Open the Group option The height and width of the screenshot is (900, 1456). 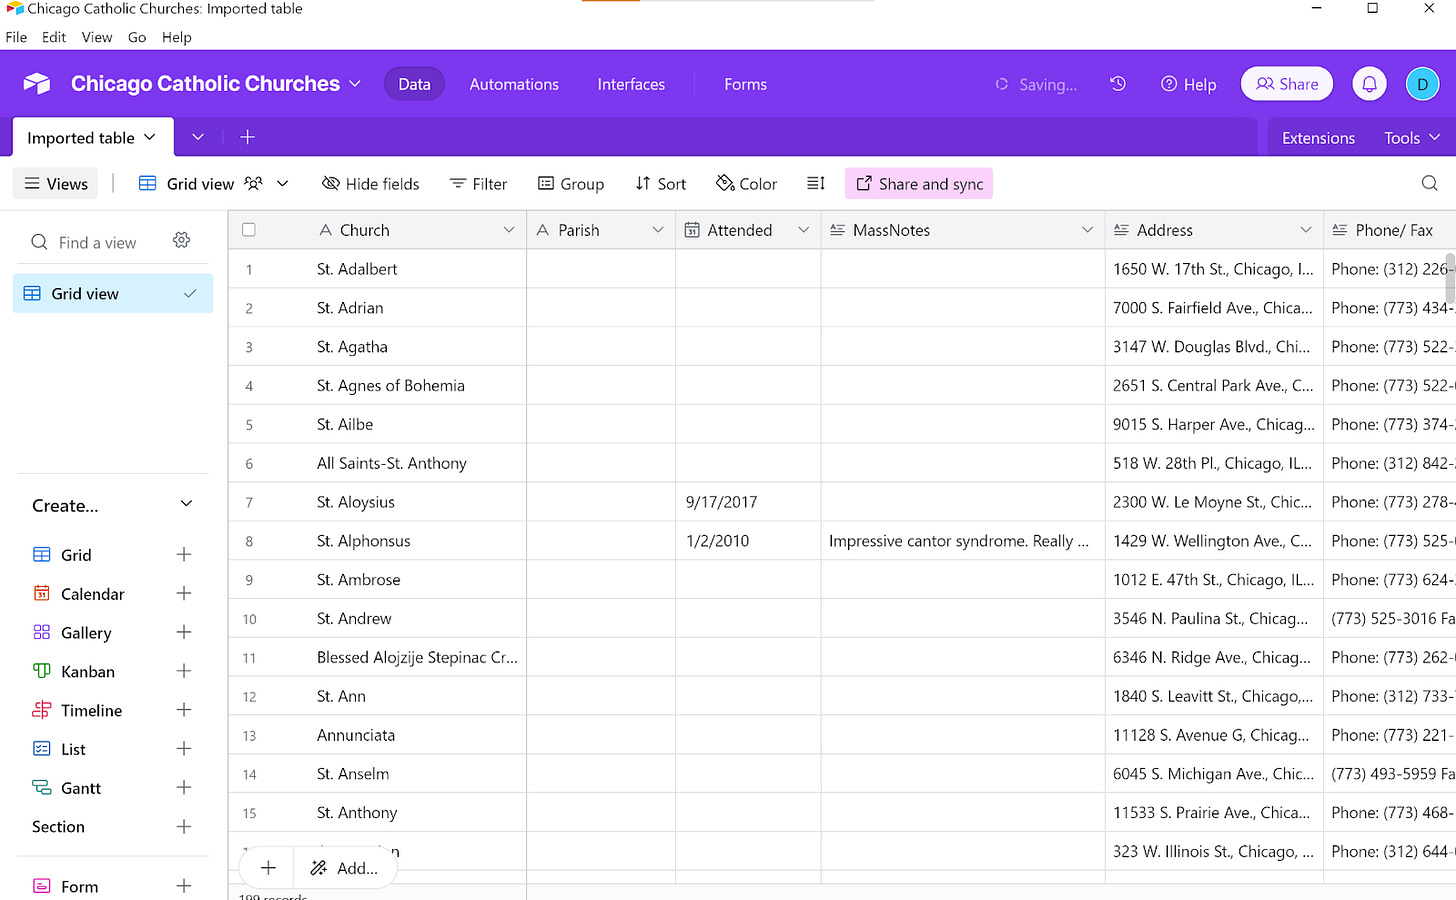[571, 184]
